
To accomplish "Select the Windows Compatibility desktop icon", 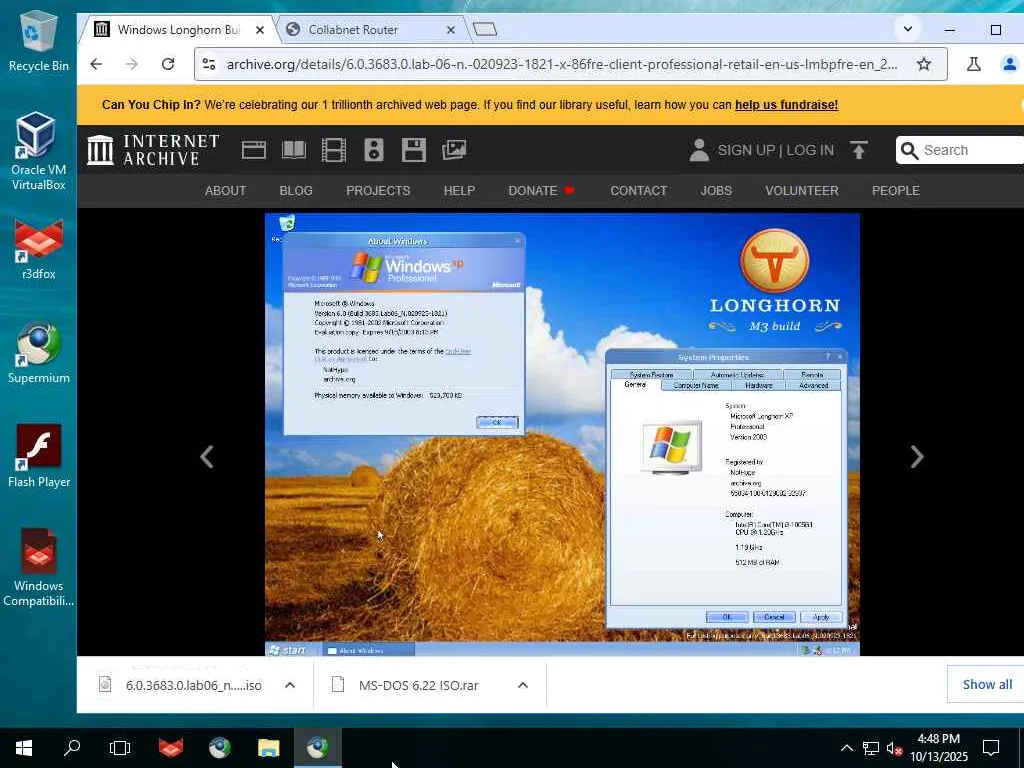I will click(x=39, y=568).
